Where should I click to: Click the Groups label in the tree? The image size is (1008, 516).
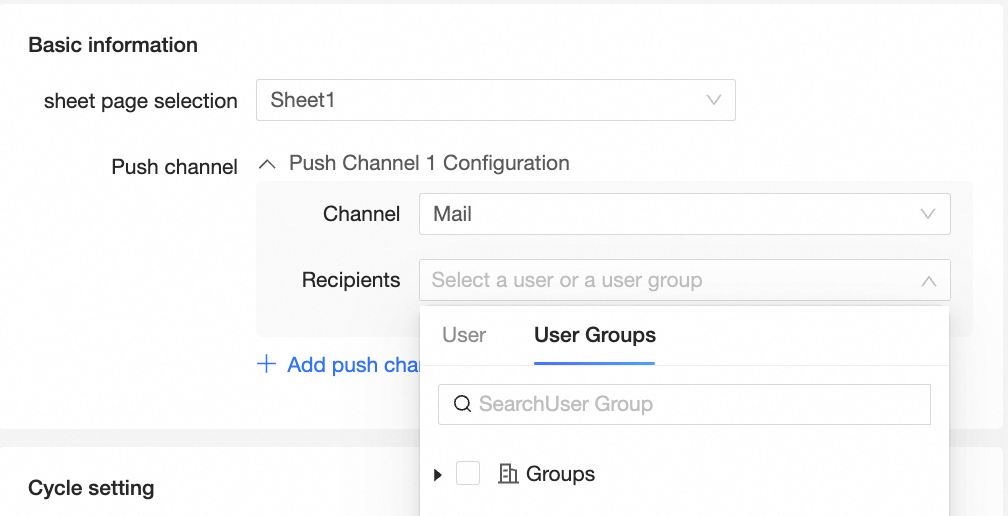coord(560,474)
